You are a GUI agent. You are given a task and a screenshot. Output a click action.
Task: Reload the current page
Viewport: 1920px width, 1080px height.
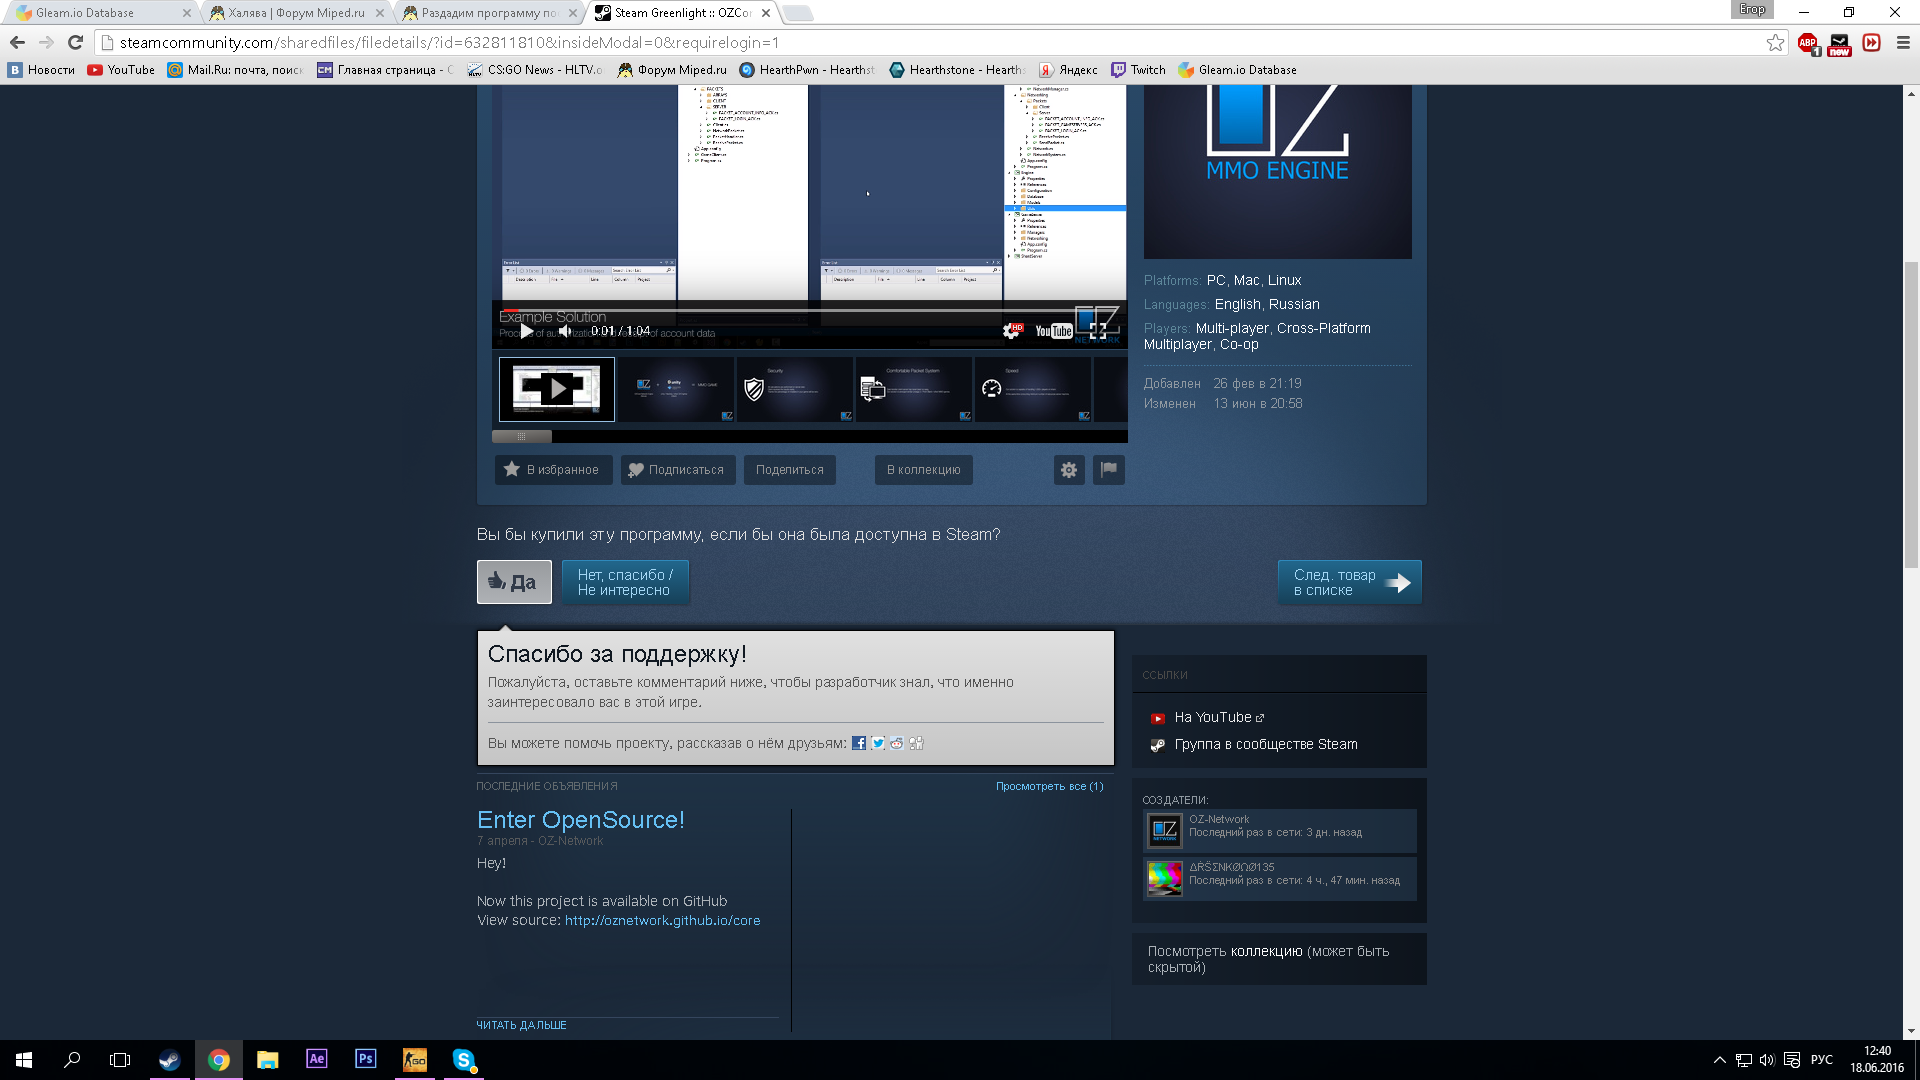coord(75,42)
